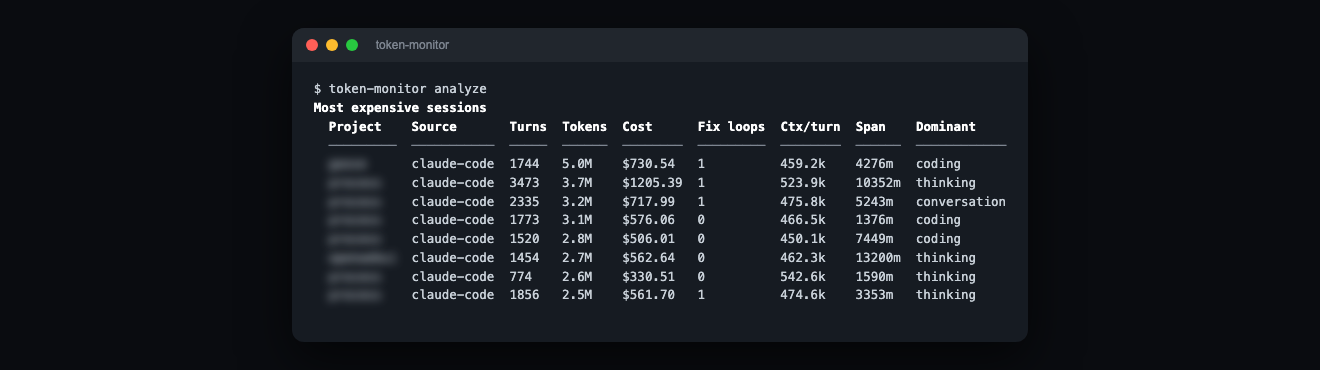Screen dimensions: 1320x370
Task: Click the Ctx/turn value 450.1k
Action: 803,239
